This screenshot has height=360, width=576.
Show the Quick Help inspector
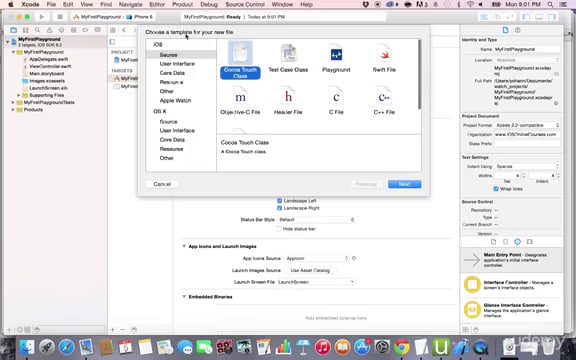pos(518,30)
